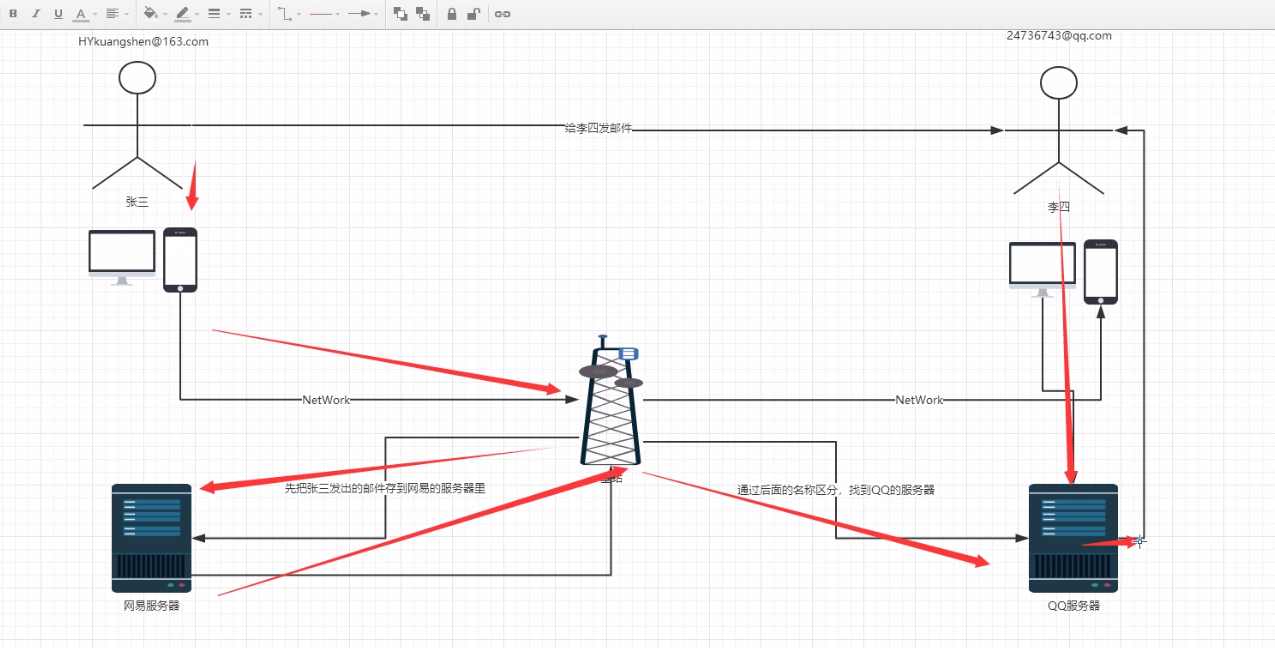
Task: Open the fill color dropdown arrow
Action: point(164,15)
